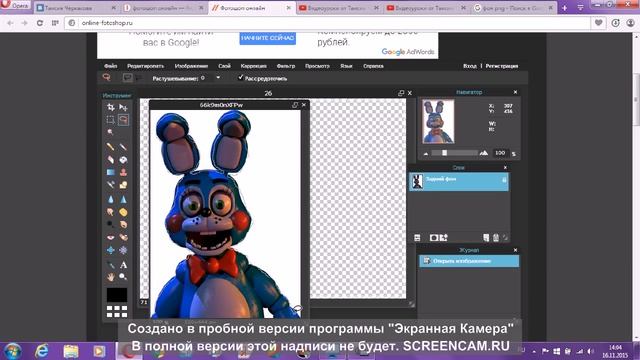This screenshot has width=640, height=360.
Task: Select the Crop tool
Action: point(111,107)
